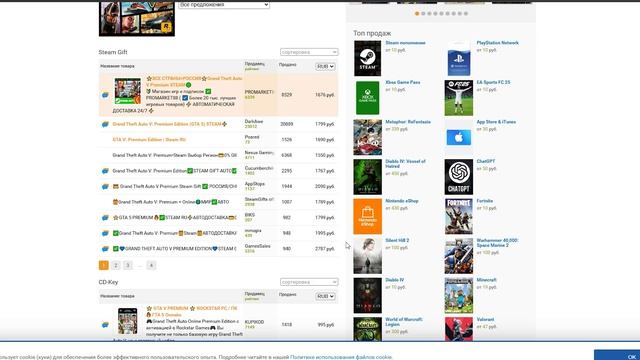Open sorting dropdown for Steam Gift section
Image resolution: width=640 pixels, height=360 pixels.
click(309, 52)
